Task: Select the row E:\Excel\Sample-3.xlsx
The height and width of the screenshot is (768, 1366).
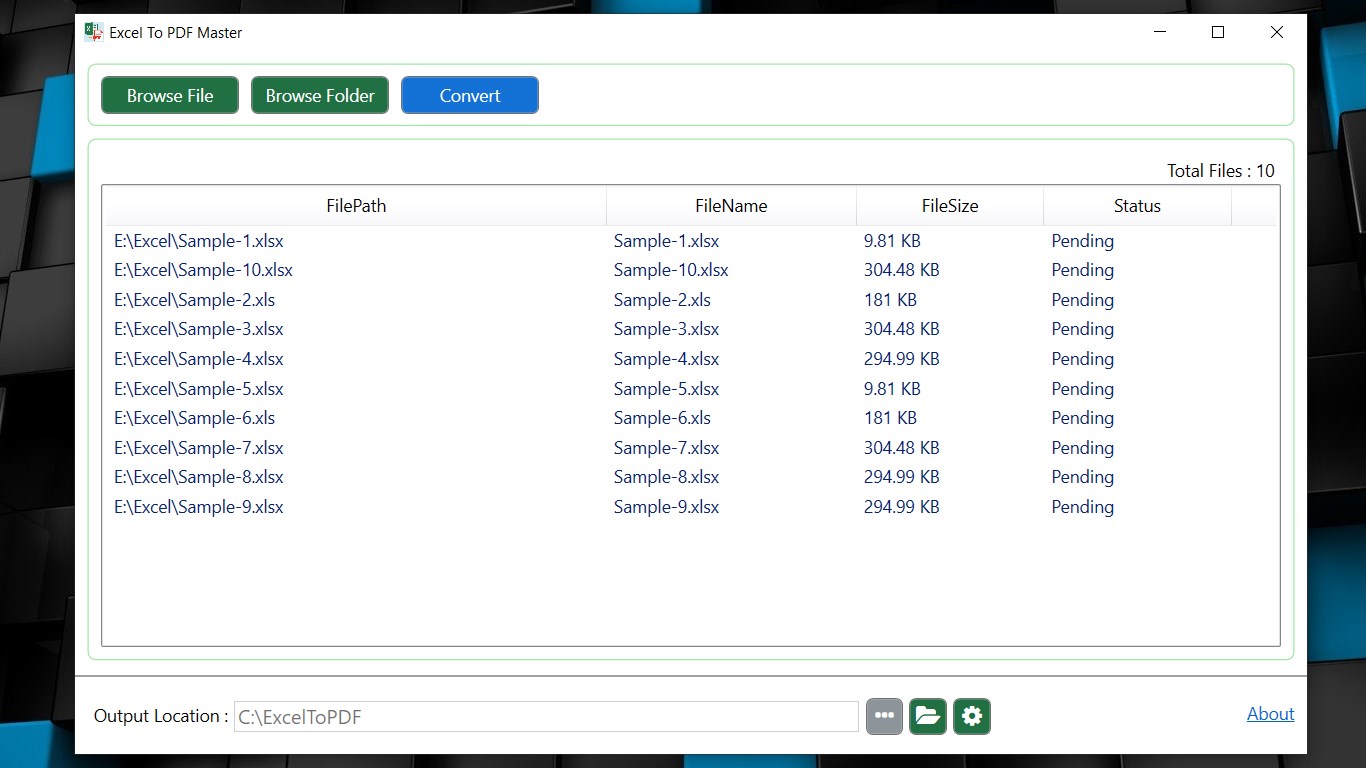Action: 691,329
